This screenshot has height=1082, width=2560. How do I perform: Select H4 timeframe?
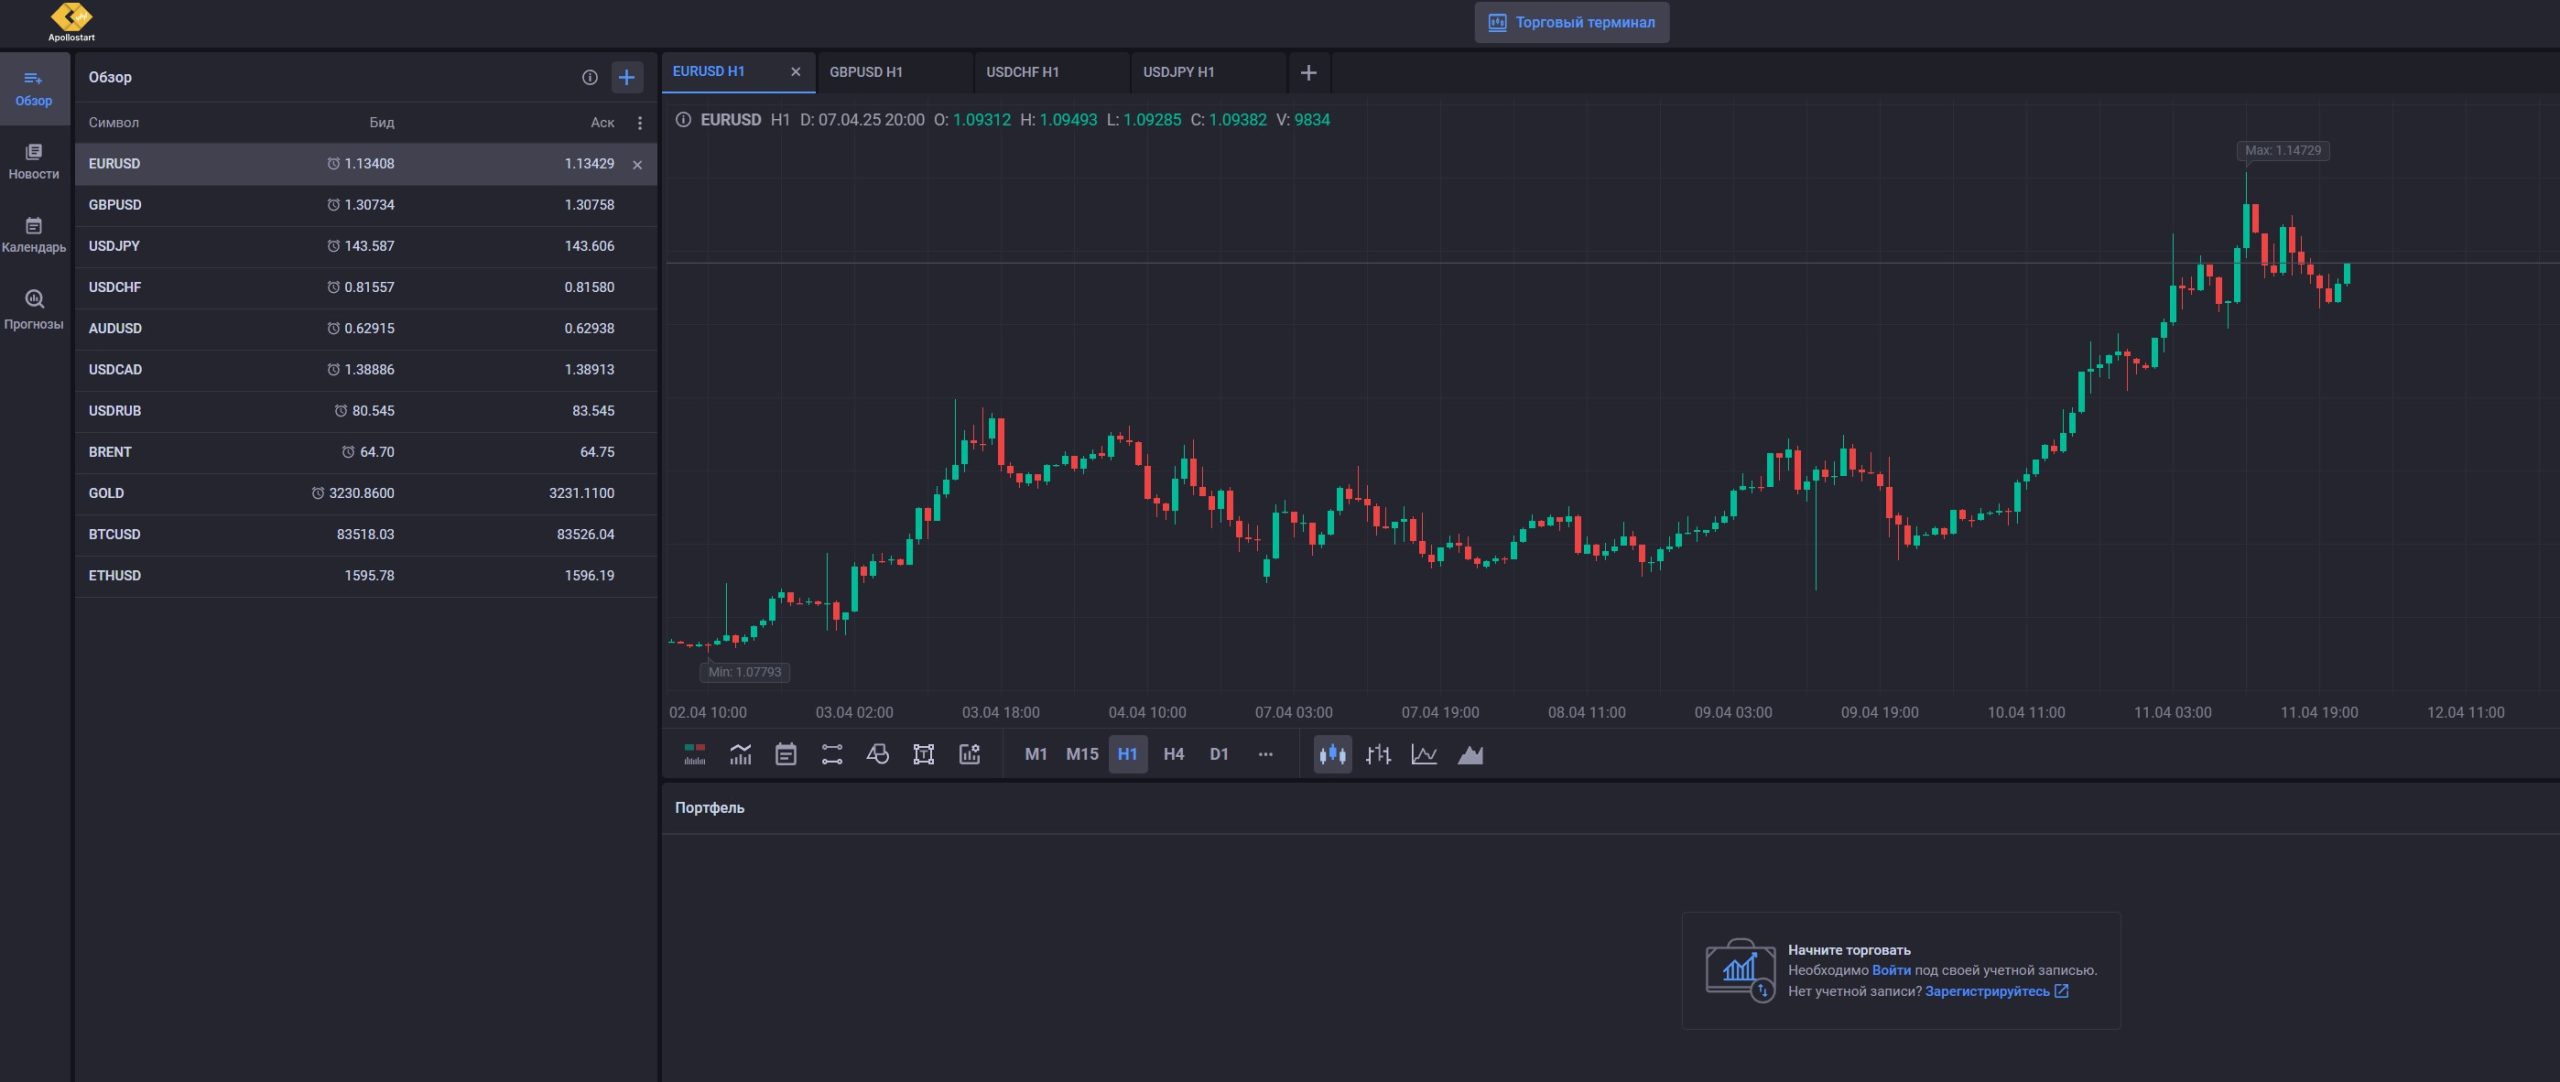1173,755
